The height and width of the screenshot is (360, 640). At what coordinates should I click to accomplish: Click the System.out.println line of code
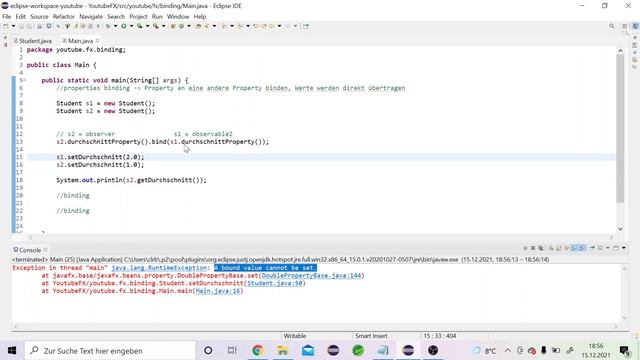pos(131,180)
